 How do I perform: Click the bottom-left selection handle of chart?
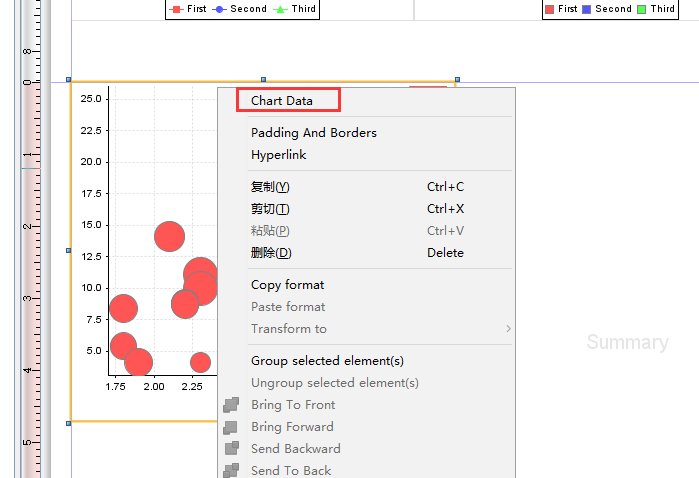69,423
